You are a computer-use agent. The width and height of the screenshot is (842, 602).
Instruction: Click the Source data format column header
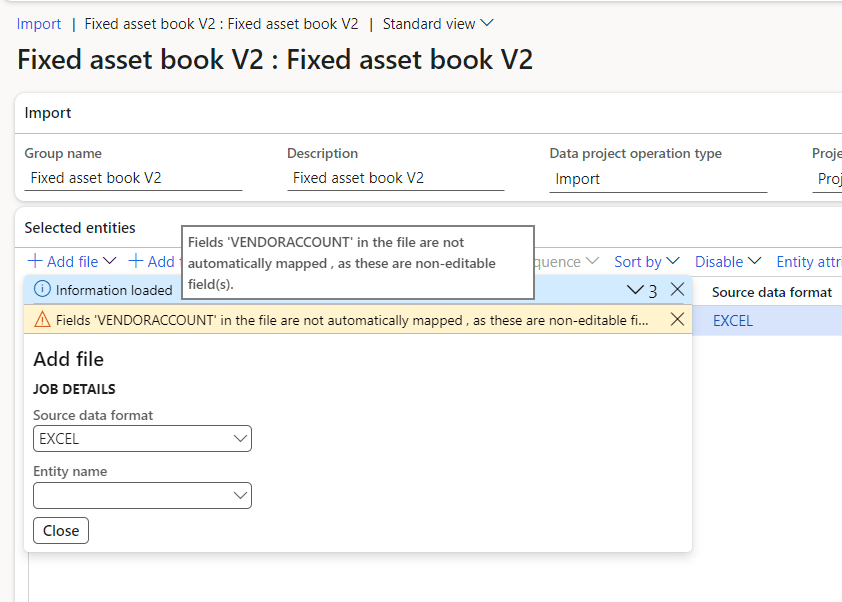coord(771,292)
